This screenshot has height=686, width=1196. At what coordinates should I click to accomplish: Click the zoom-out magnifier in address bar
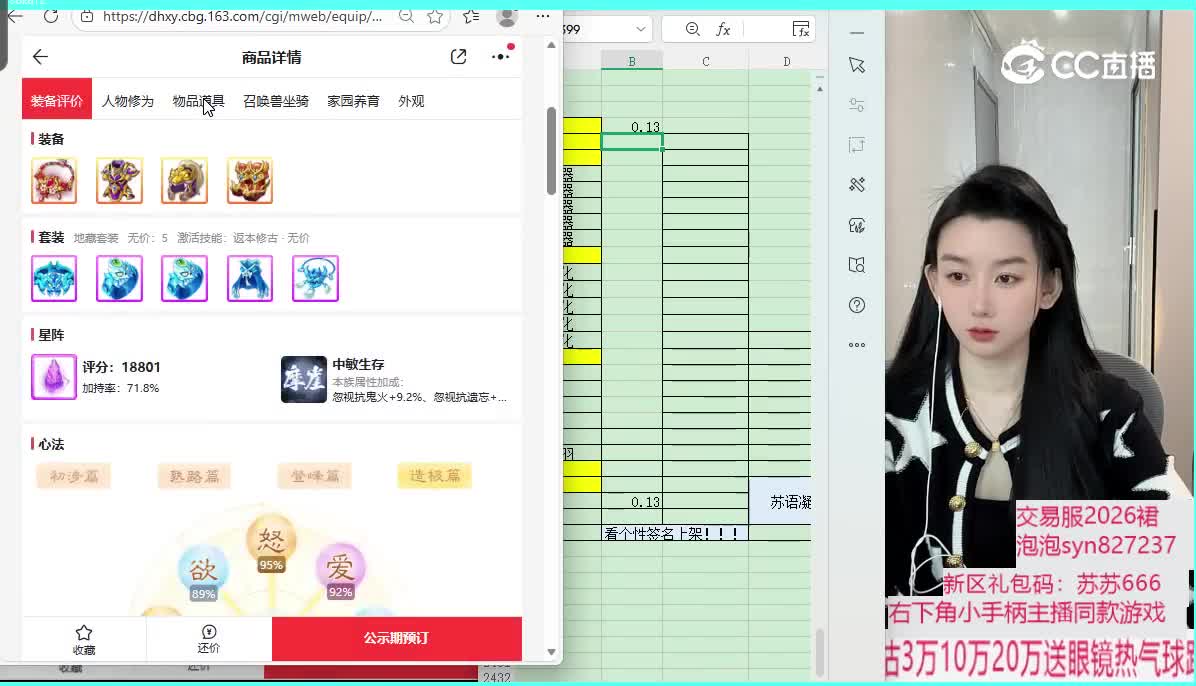coord(407,16)
